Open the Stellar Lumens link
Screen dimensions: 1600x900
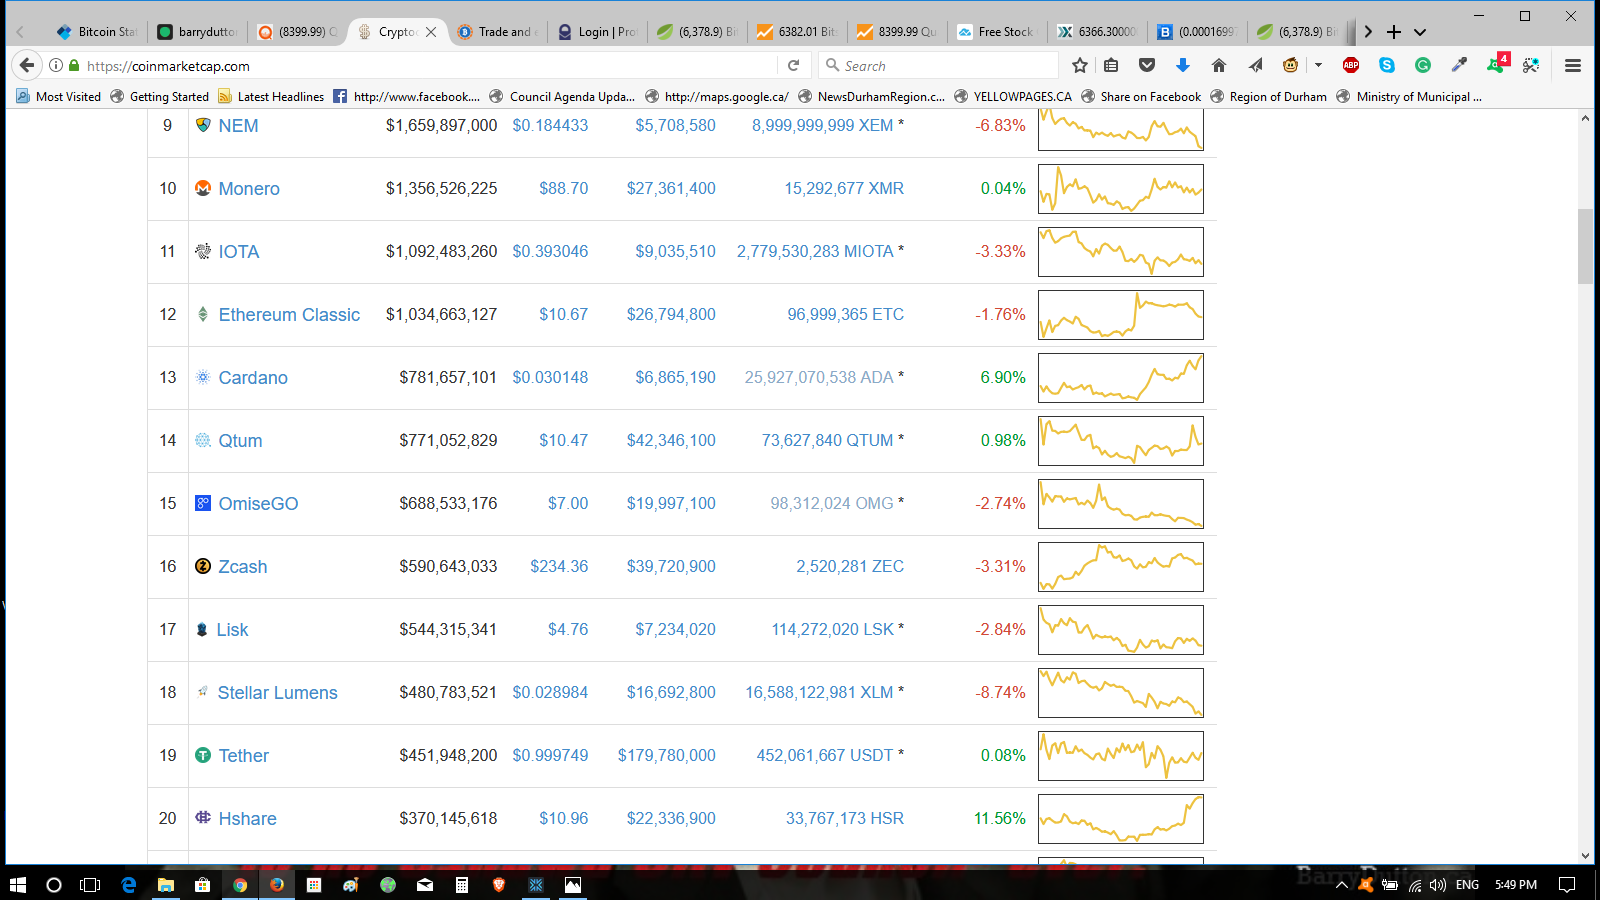(277, 693)
